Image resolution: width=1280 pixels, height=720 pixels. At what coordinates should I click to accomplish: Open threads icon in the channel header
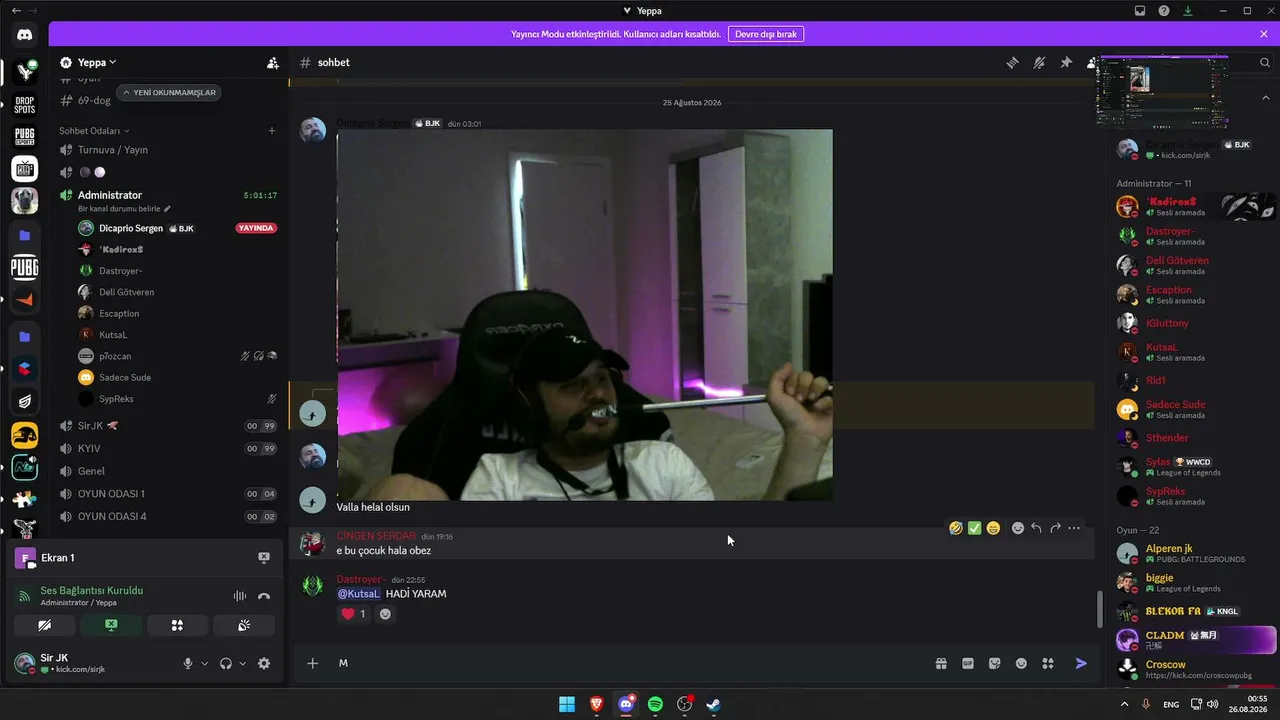(x=1012, y=62)
